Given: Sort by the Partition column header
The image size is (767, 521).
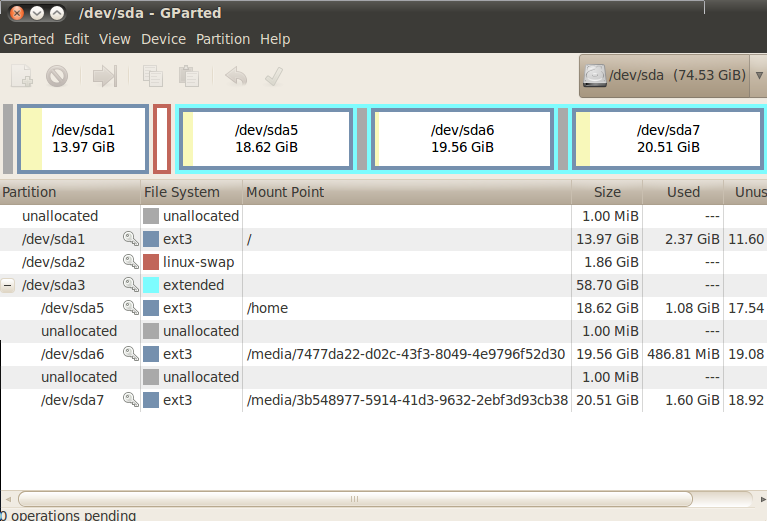Looking at the screenshot, I should point(70,192).
